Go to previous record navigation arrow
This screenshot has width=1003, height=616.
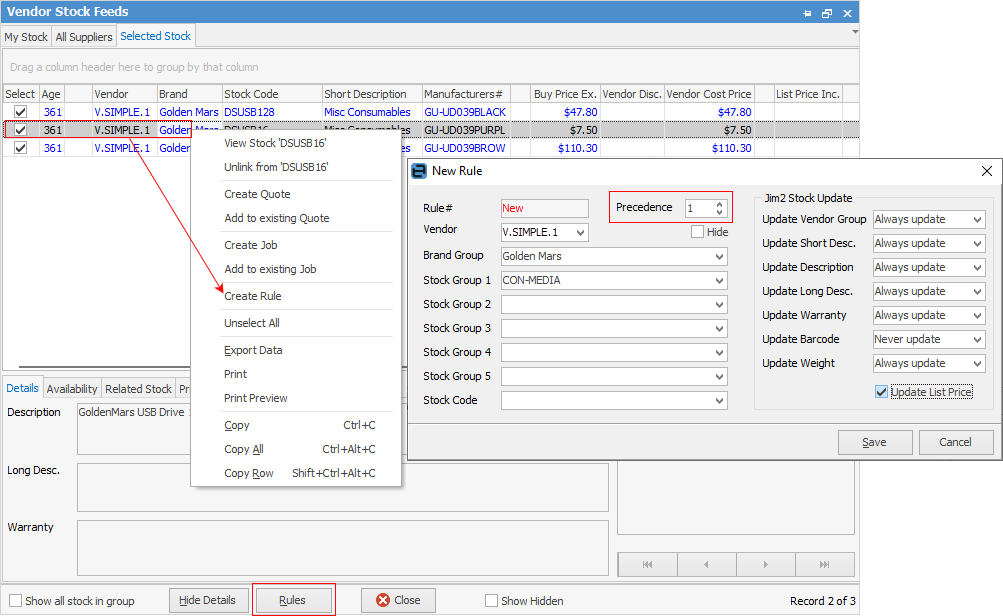(706, 565)
